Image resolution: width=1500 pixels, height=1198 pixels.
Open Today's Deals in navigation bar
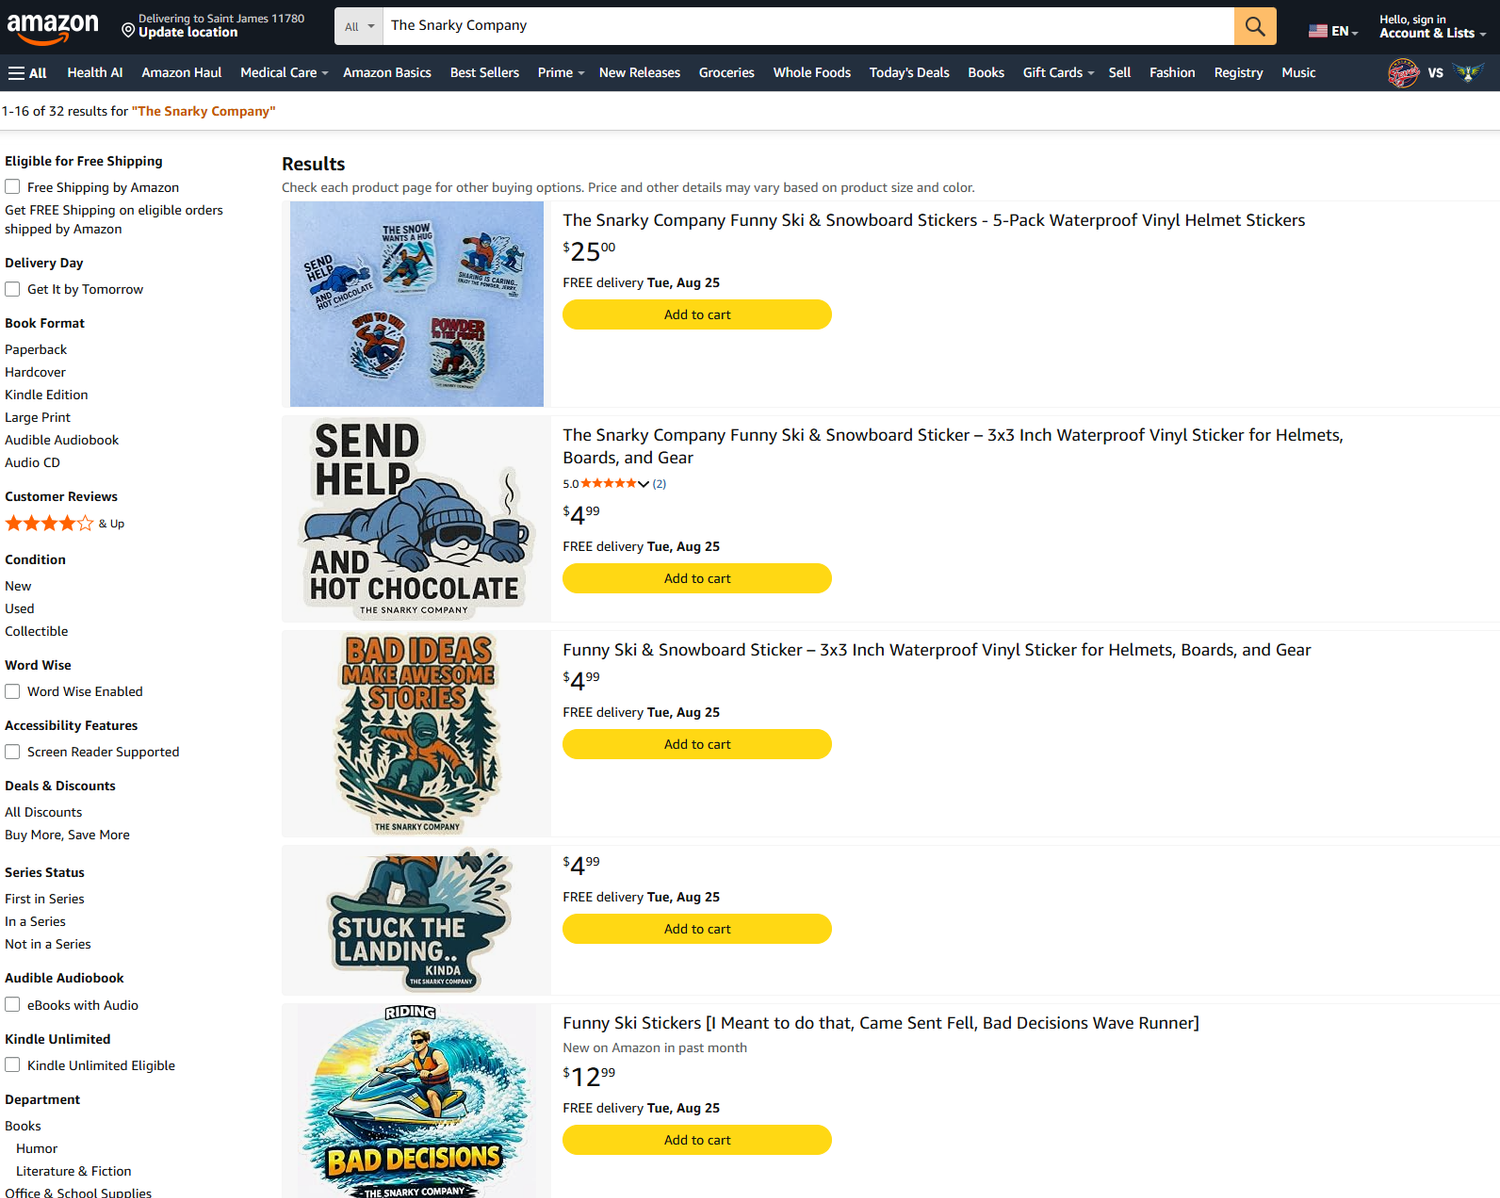coord(909,73)
